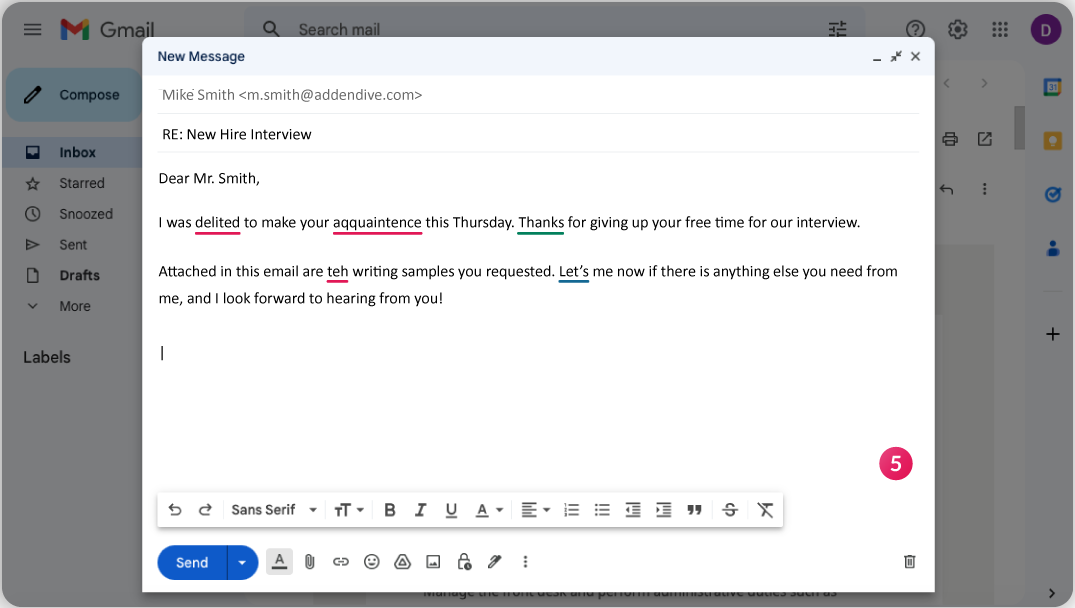Toggle confidential mode lock icon
The image size is (1075, 608).
[x=464, y=562]
